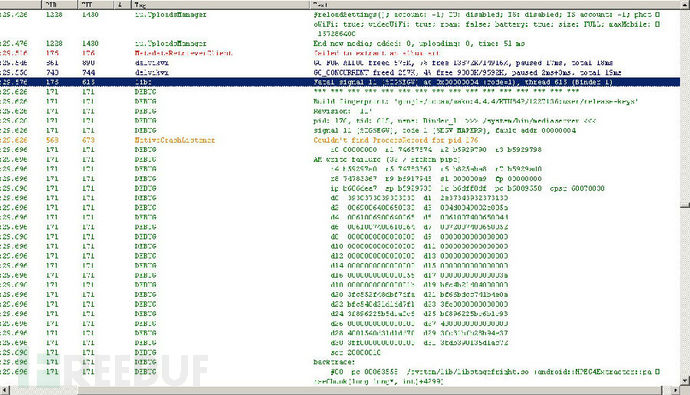Viewport: 690px width, 395px height.
Task: Select the highlighted 'Fatal signal 11' libc row
Action: pos(340,82)
